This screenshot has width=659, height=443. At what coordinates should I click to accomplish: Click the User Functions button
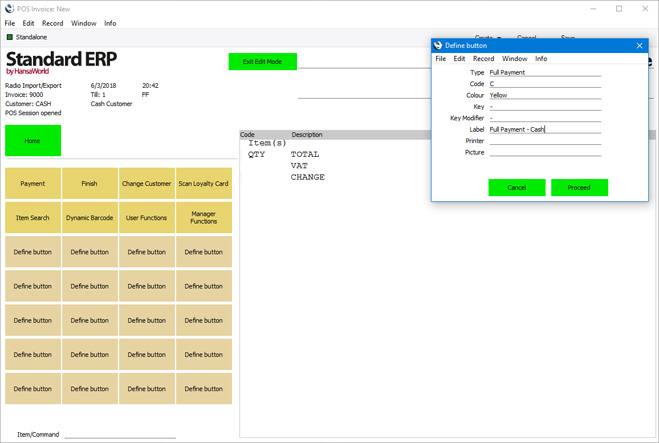click(x=147, y=217)
